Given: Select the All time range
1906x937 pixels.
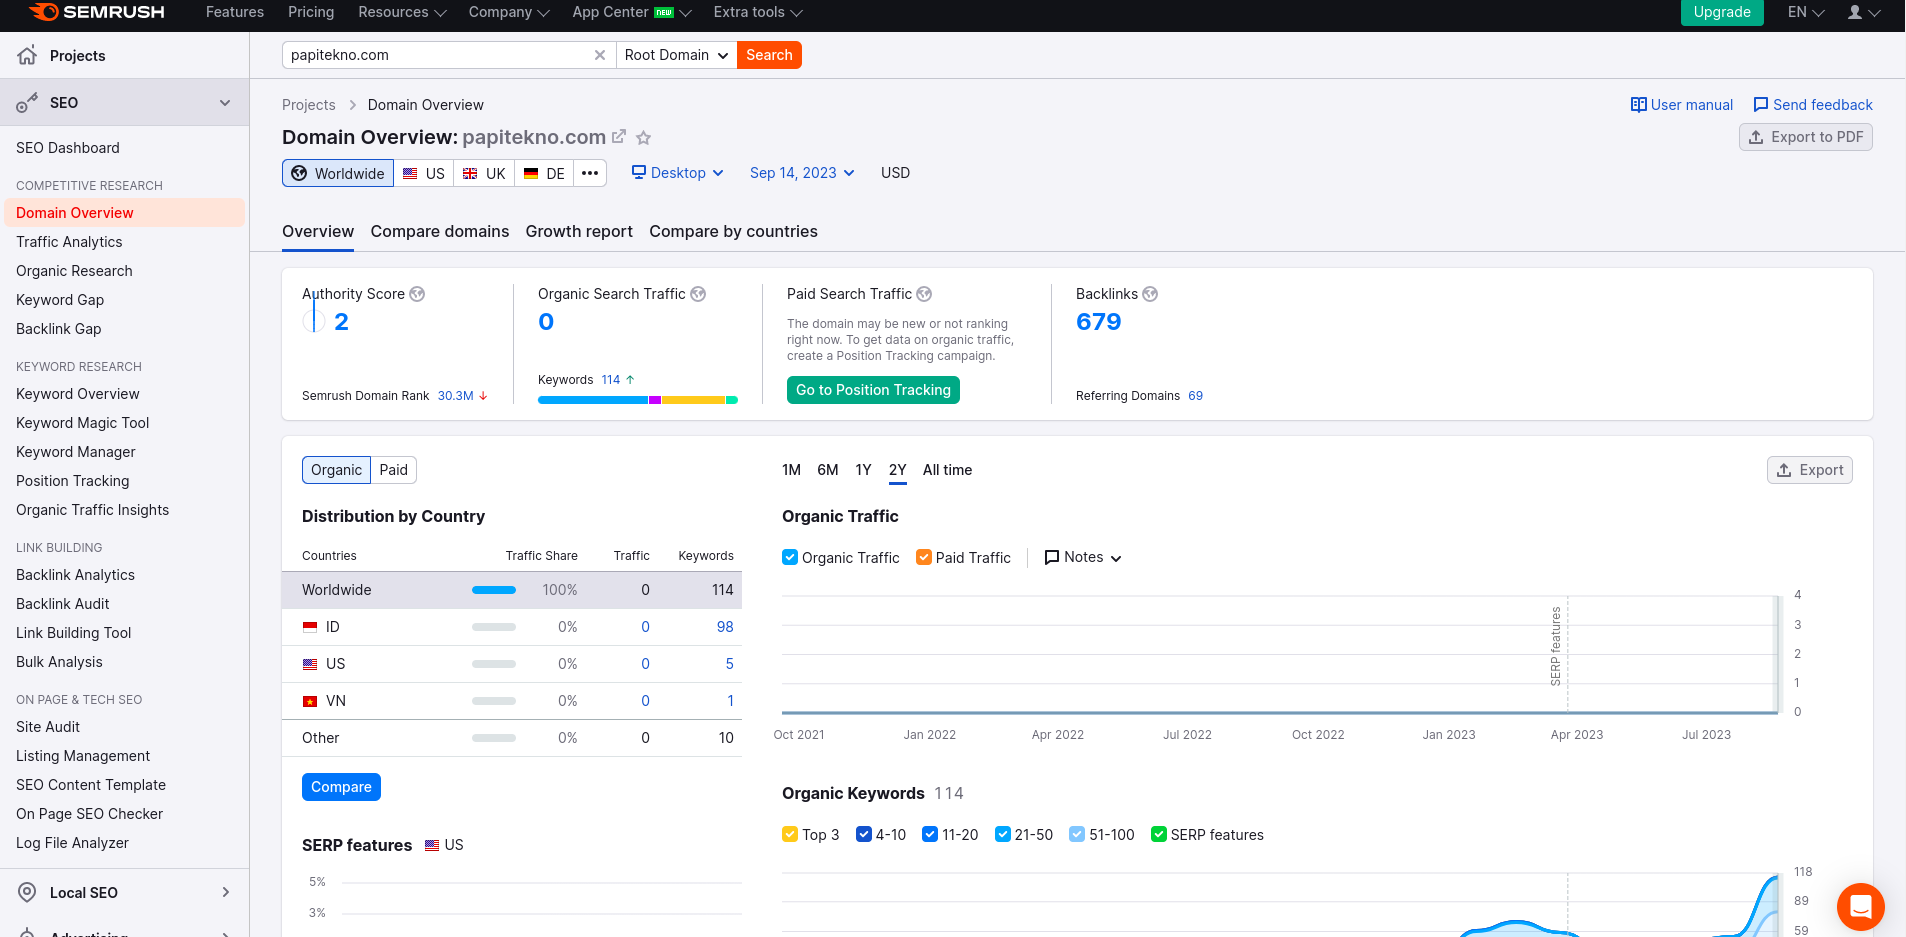Looking at the screenshot, I should coord(947,470).
